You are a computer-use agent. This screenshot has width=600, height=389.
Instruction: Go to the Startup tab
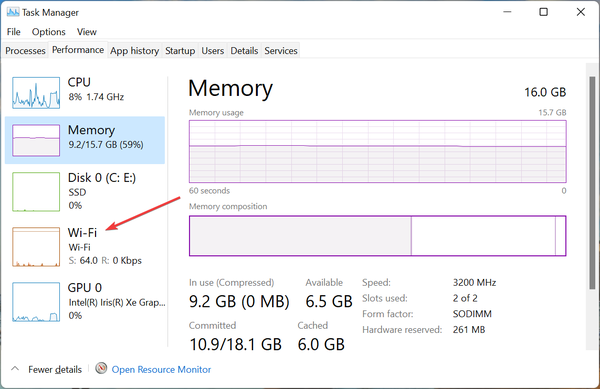pyautogui.click(x=180, y=50)
